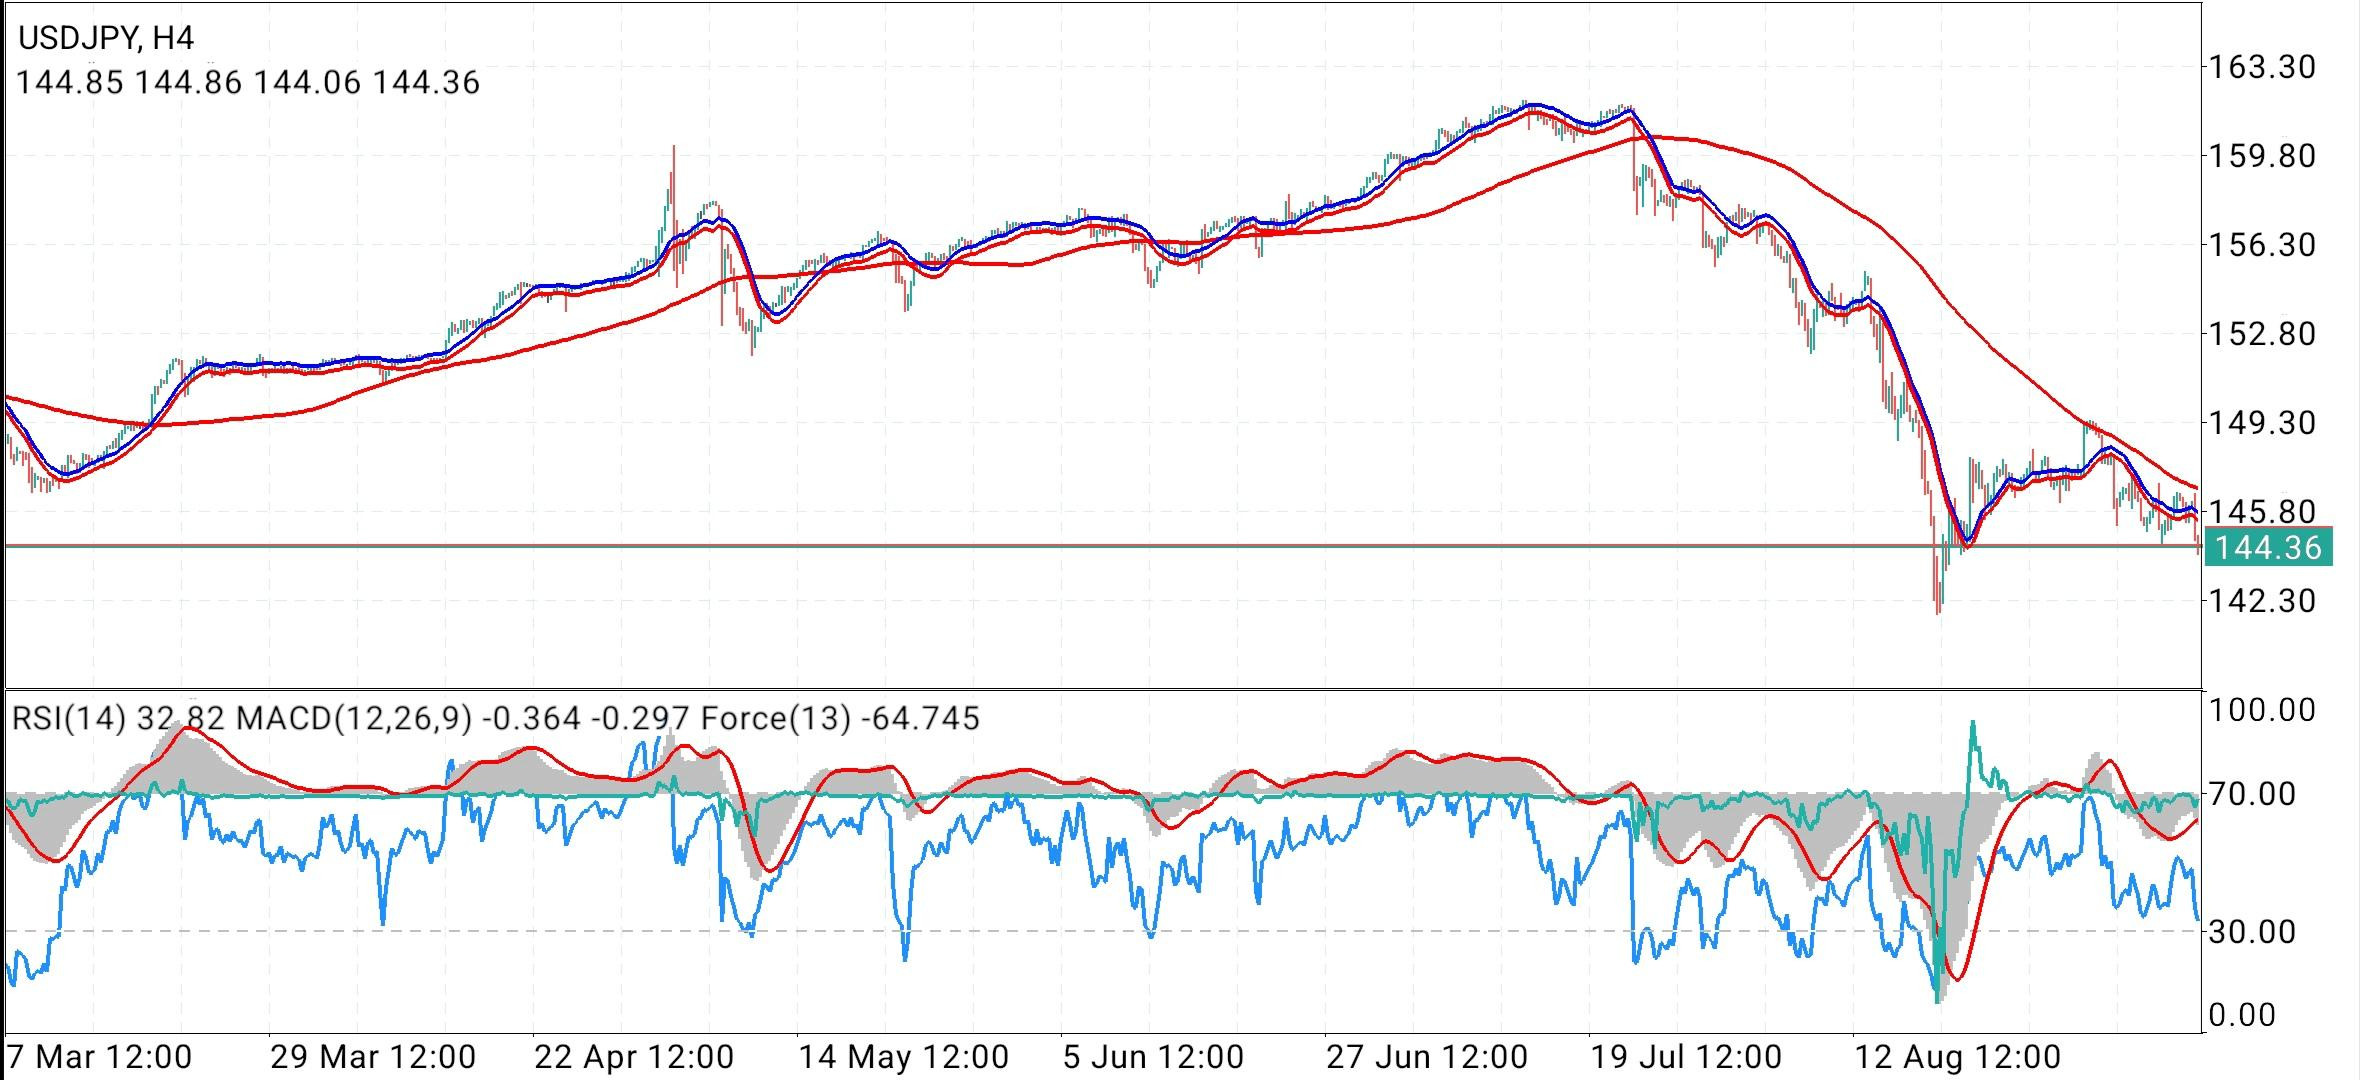
Task: Click the 19 Jul 12:00 time label
Action: tap(1689, 1057)
